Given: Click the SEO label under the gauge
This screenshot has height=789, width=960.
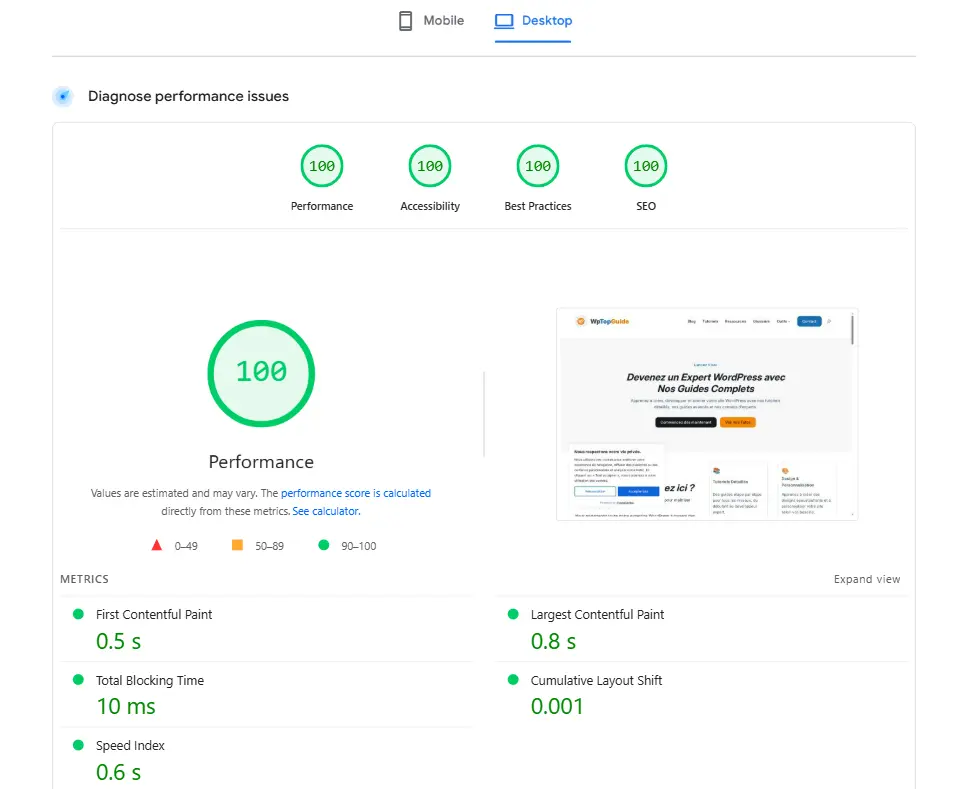Looking at the screenshot, I should pyautogui.click(x=646, y=206).
